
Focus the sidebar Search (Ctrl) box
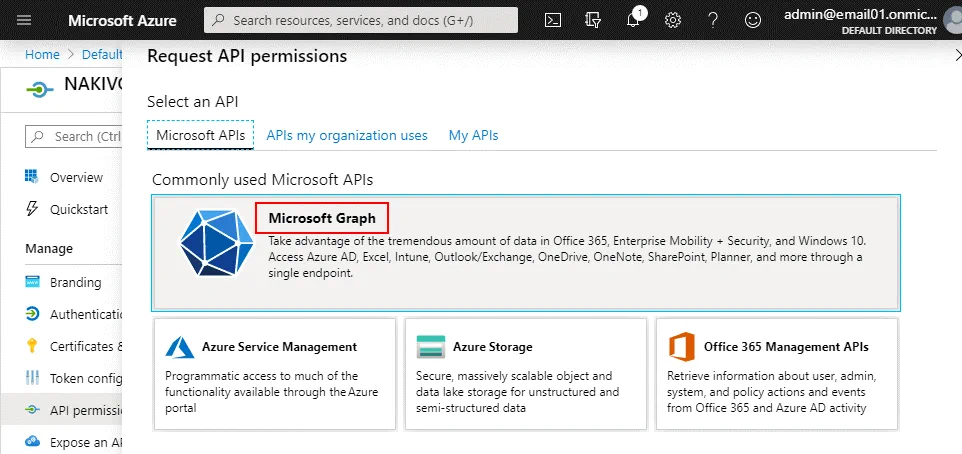point(74,136)
